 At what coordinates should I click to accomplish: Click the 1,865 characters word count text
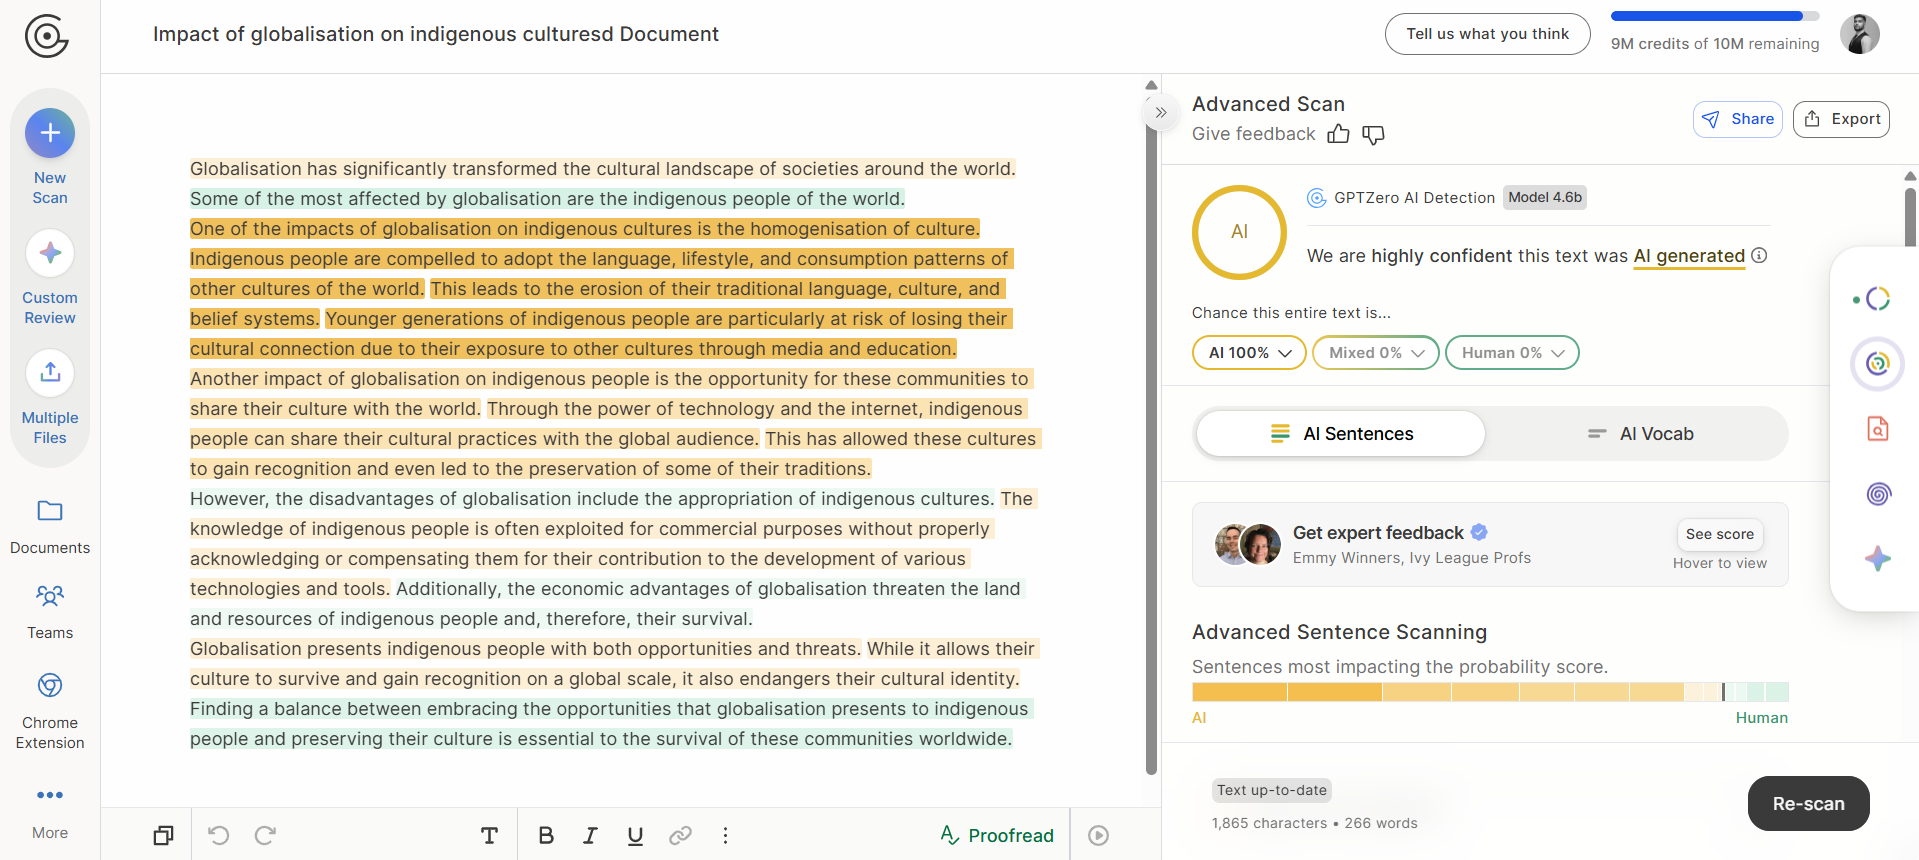click(x=1314, y=823)
